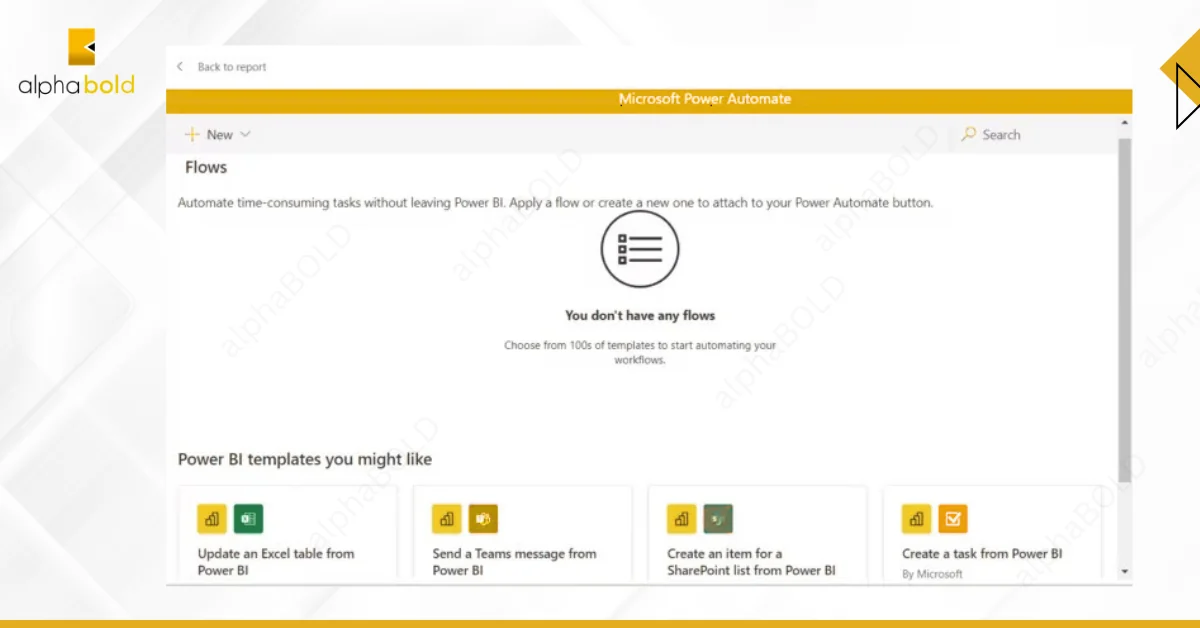Click the Power BI icon on the Teams template

pos(447,519)
